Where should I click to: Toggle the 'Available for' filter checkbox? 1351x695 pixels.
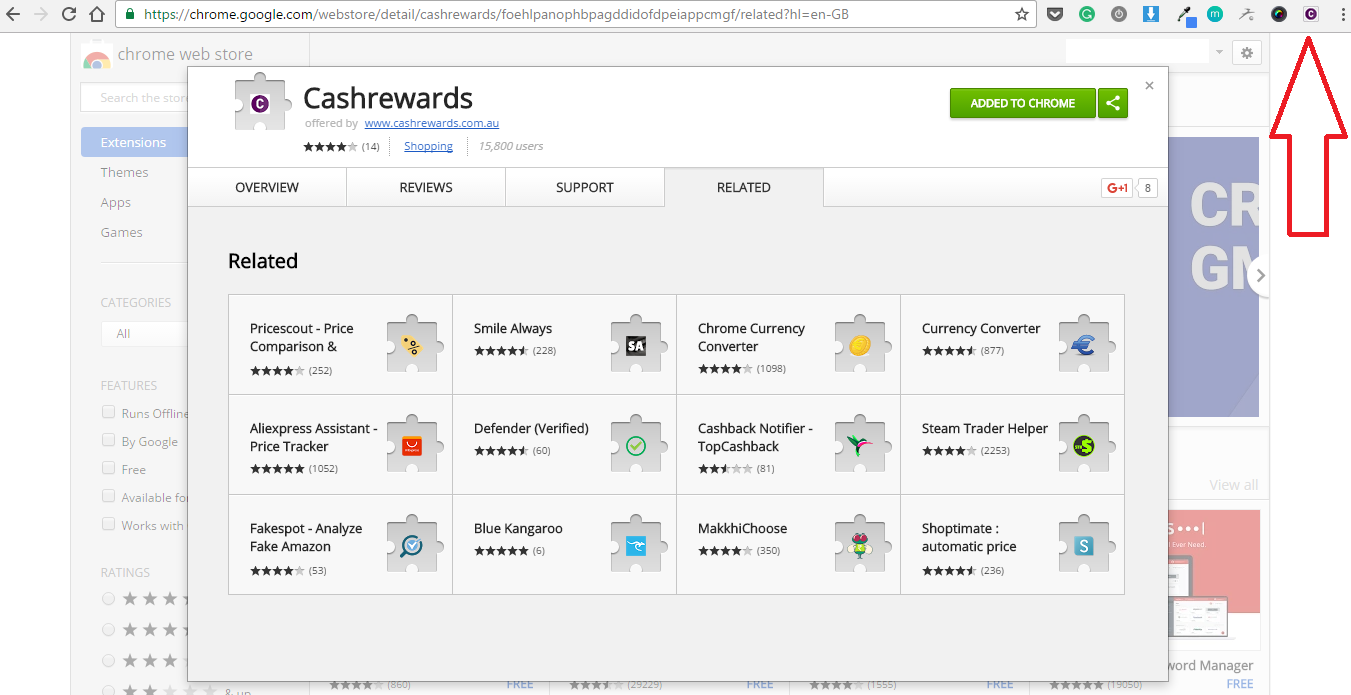click(x=108, y=496)
